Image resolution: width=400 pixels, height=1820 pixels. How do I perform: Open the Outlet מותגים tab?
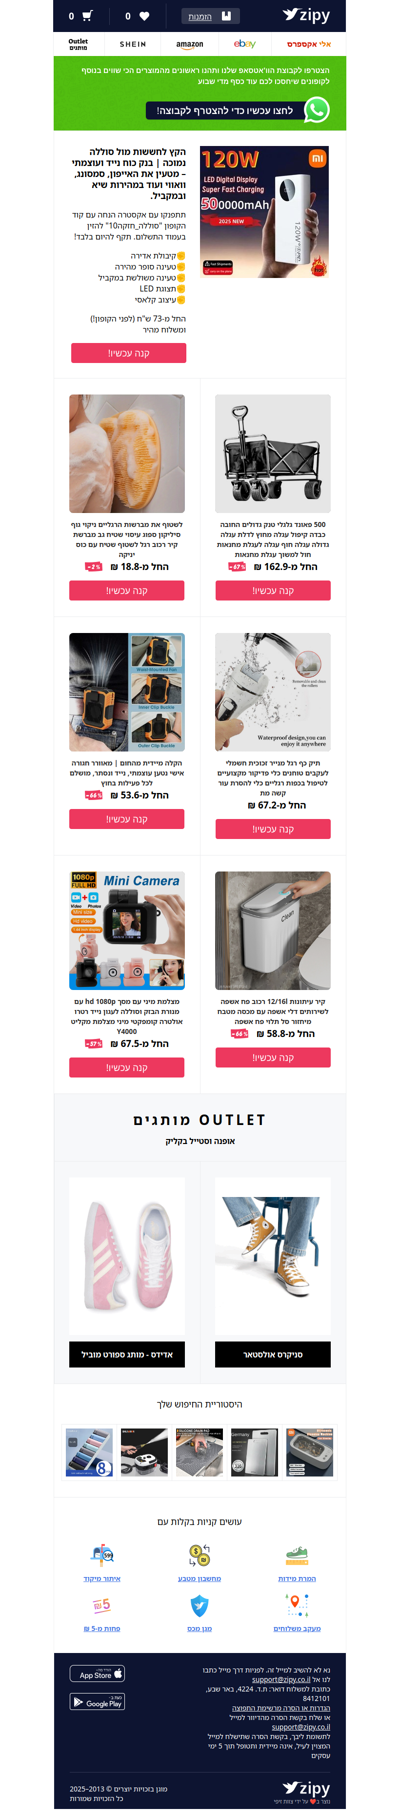pyautogui.click(x=78, y=44)
